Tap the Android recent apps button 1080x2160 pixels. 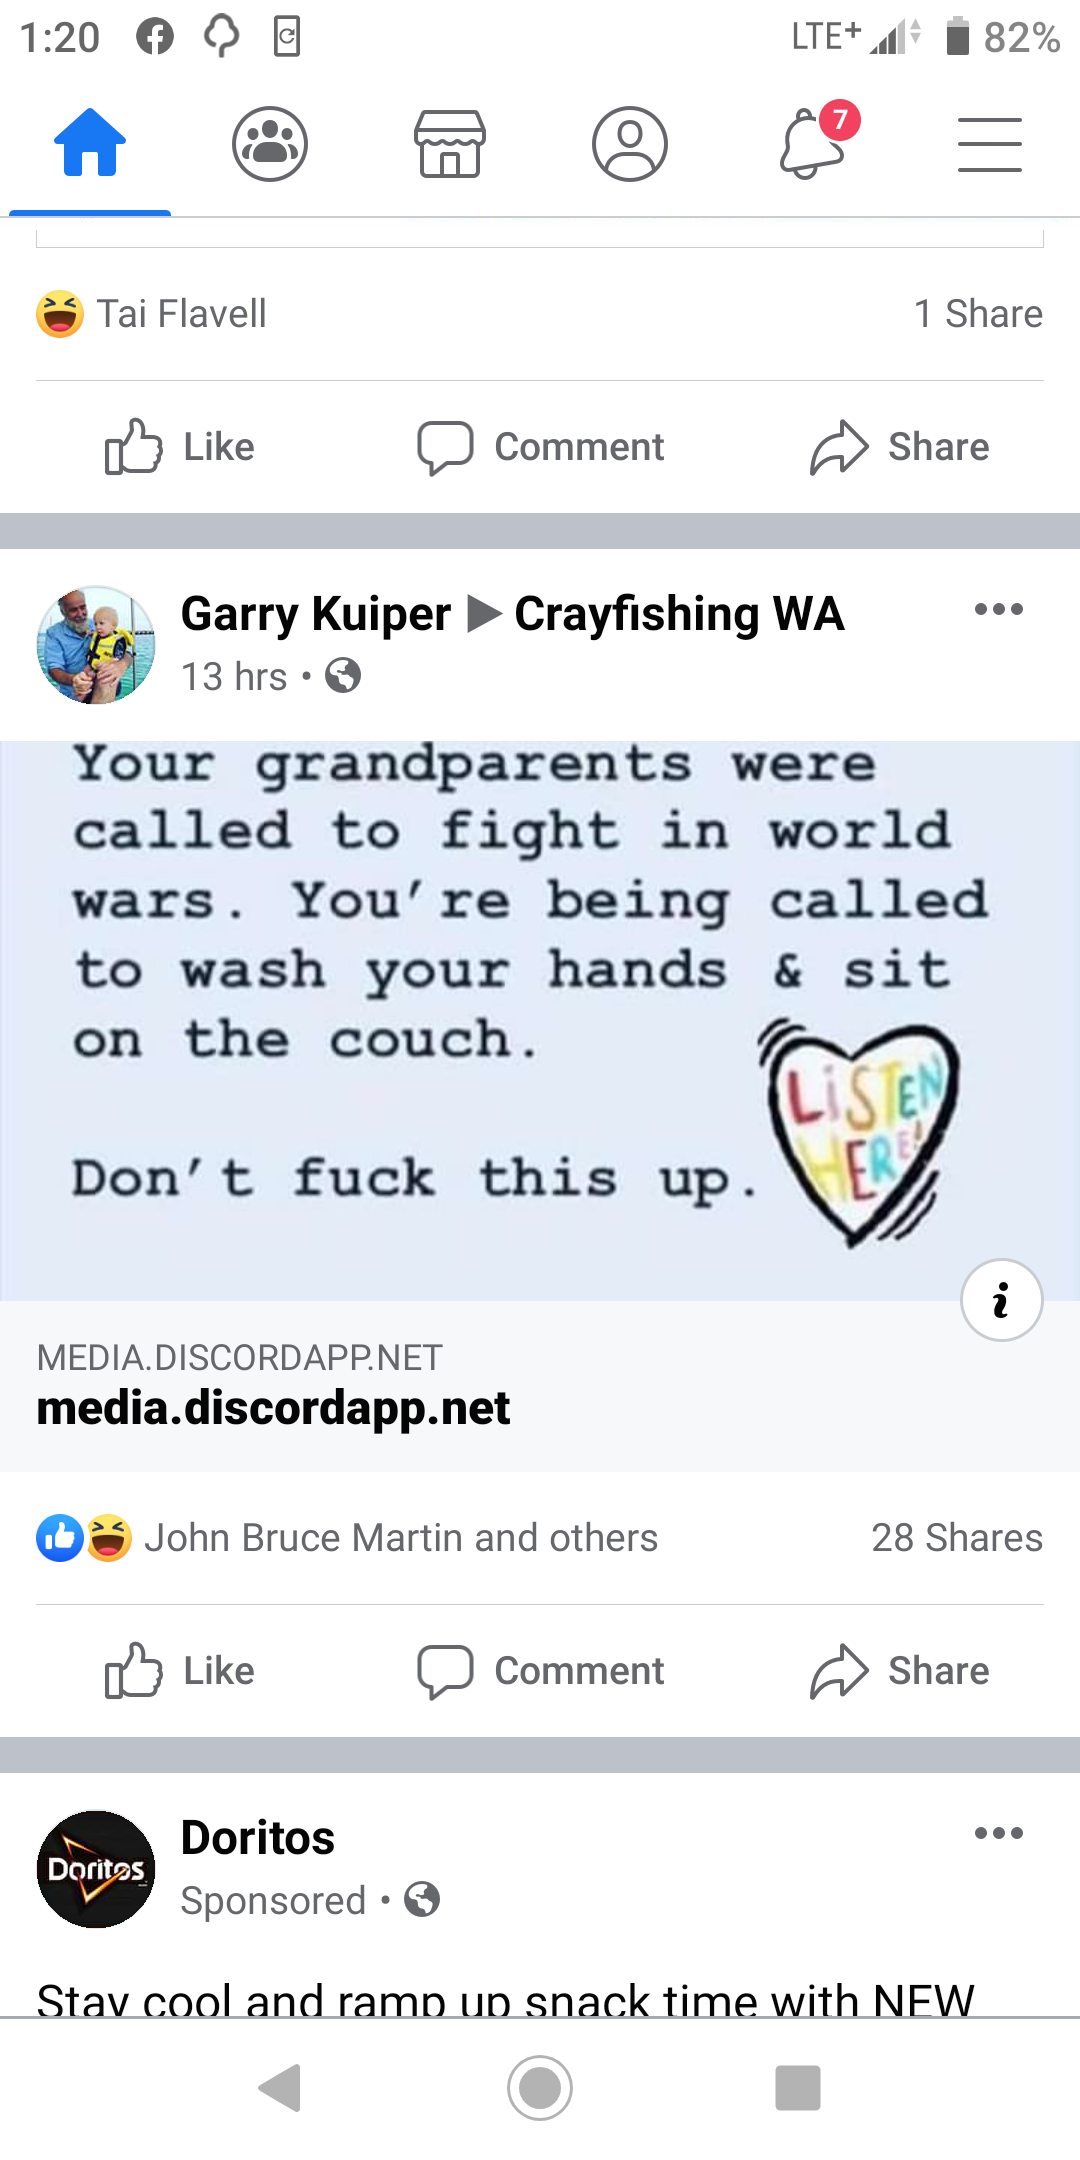pos(798,2088)
